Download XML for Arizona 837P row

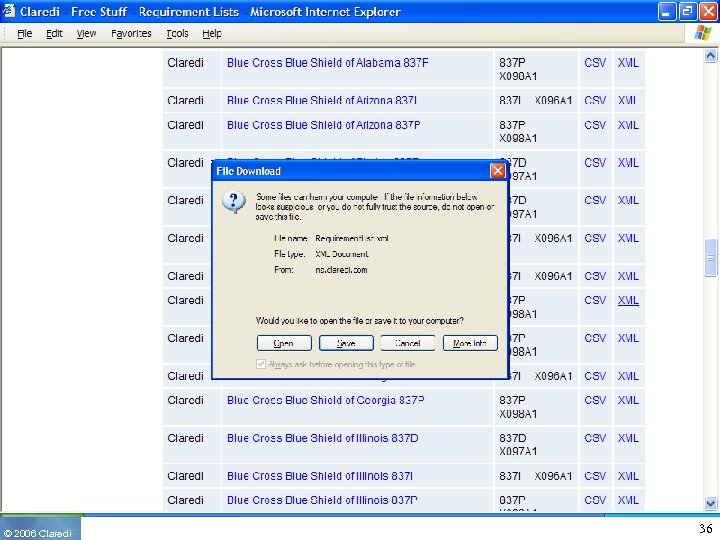pos(628,125)
